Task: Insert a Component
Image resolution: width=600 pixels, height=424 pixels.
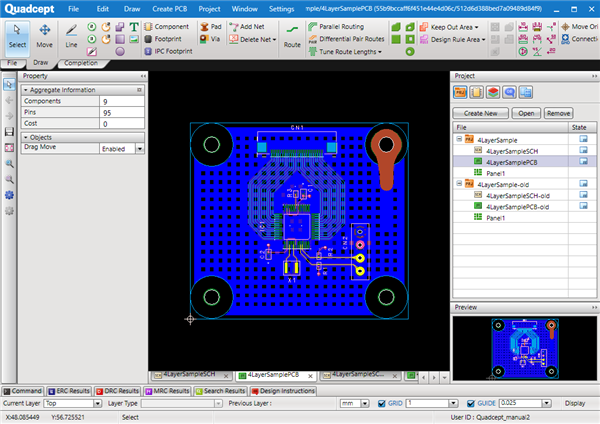Action: pyautogui.click(x=166, y=27)
